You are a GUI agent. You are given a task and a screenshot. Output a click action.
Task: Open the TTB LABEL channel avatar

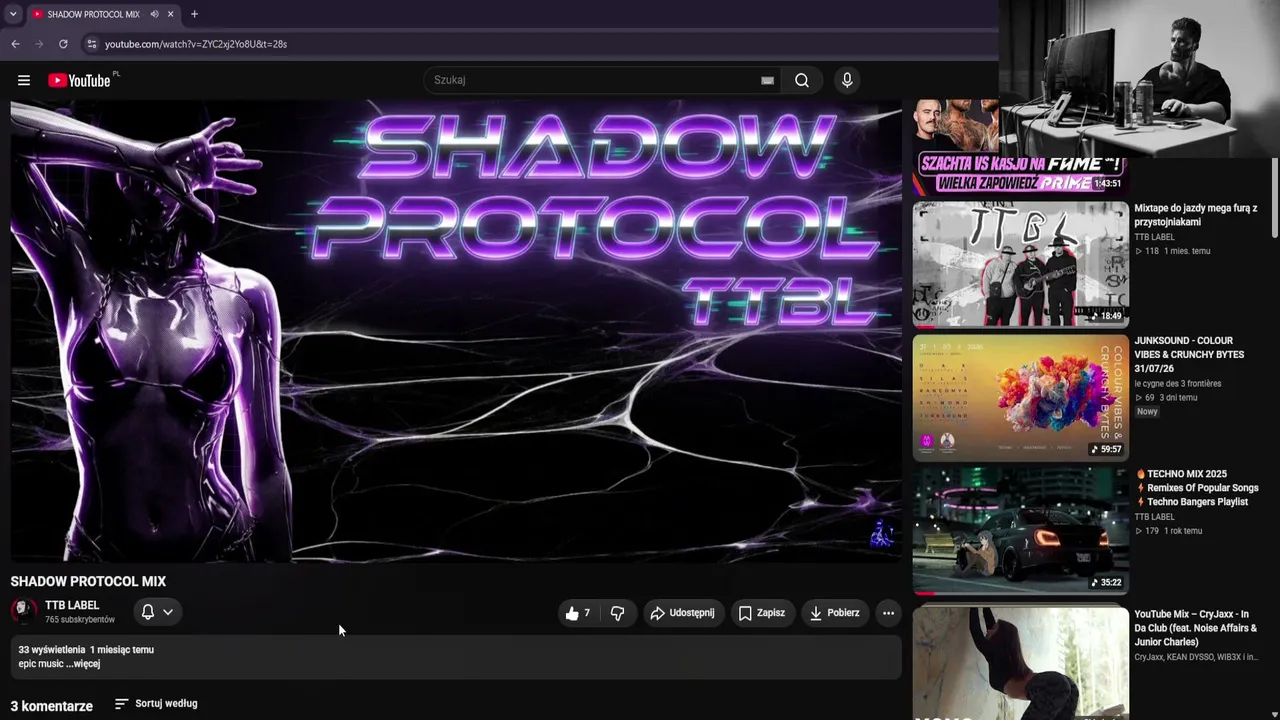24,611
